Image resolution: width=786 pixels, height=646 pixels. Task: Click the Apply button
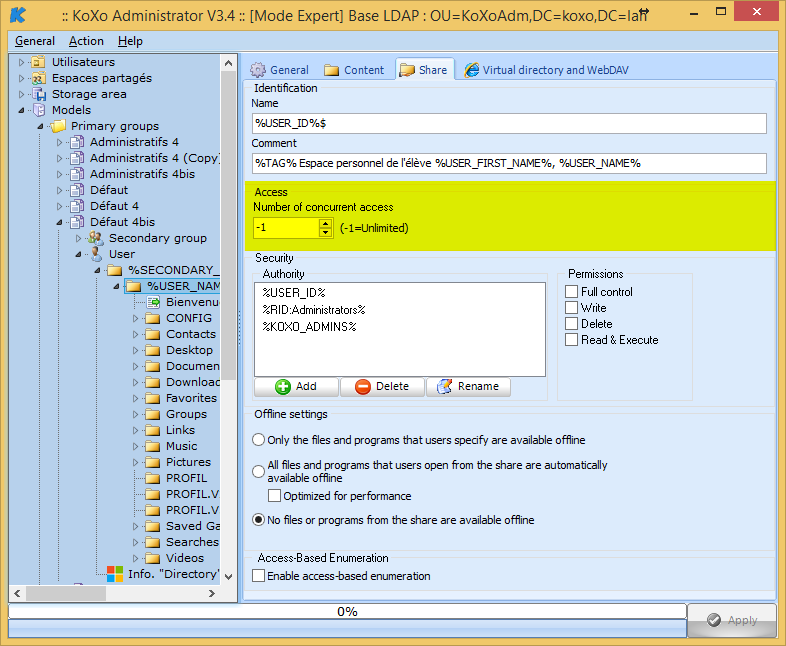pos(732,620)
